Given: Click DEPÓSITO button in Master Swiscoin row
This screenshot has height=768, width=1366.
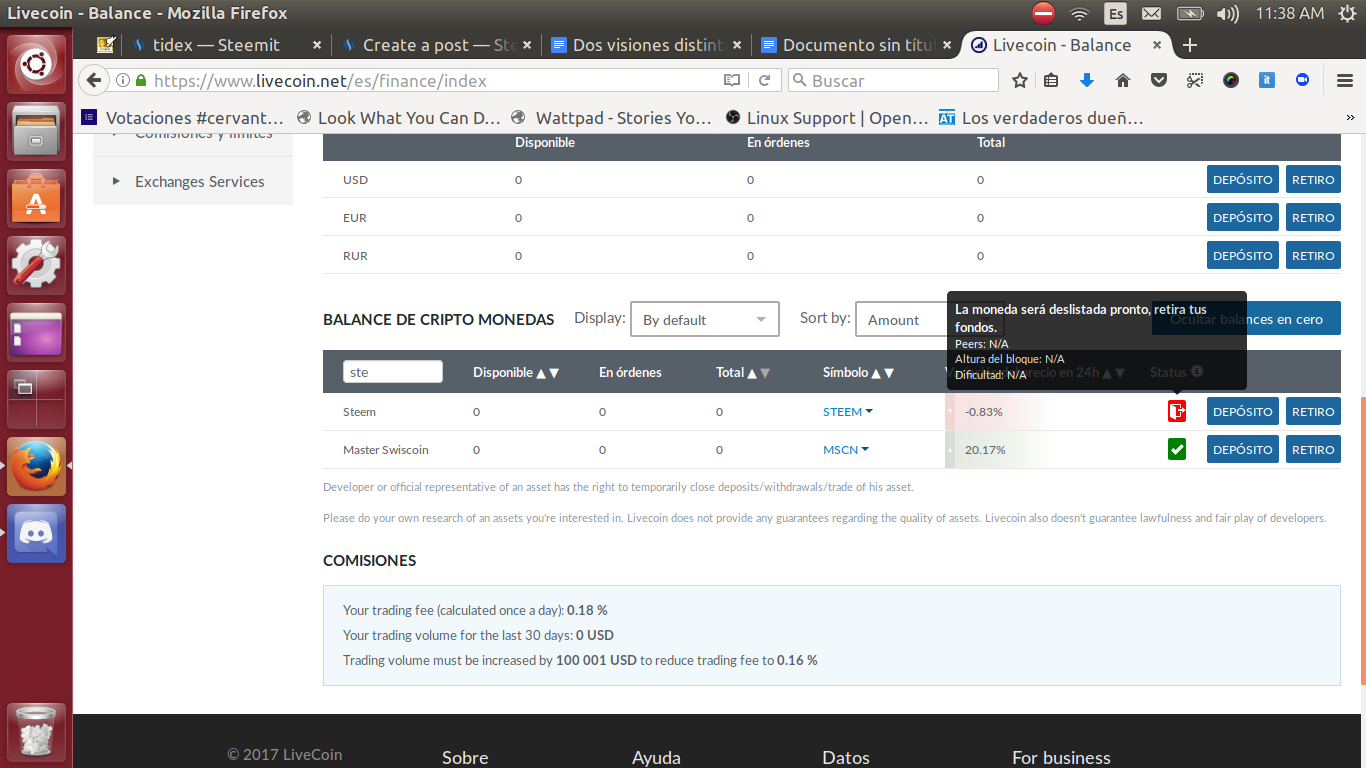Looking at the screenshot, I should click(x=1242, y=449).
